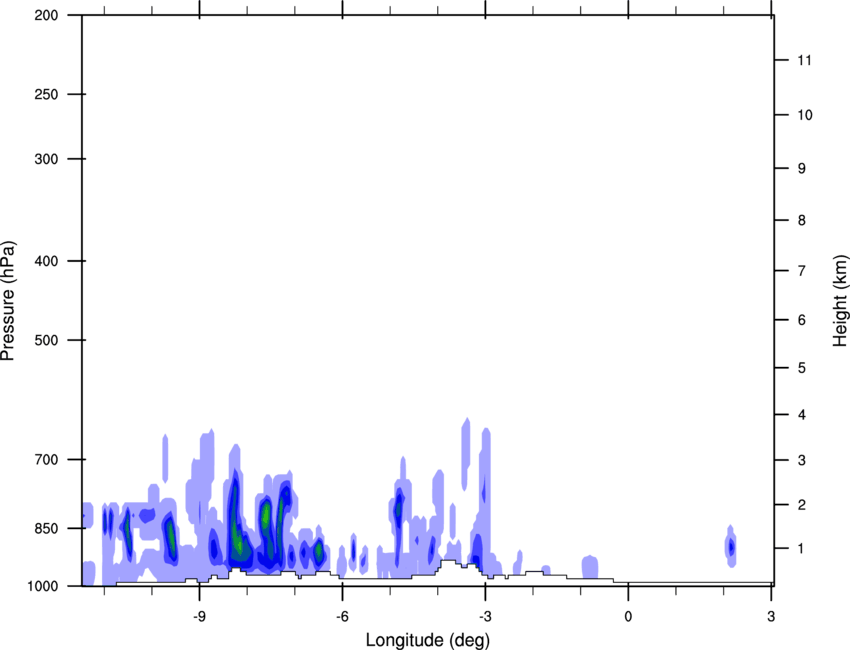The height and width of the screenshot is (650, 850).
Task: Click the 0 longitude tick label
Action: pos(628,616)
